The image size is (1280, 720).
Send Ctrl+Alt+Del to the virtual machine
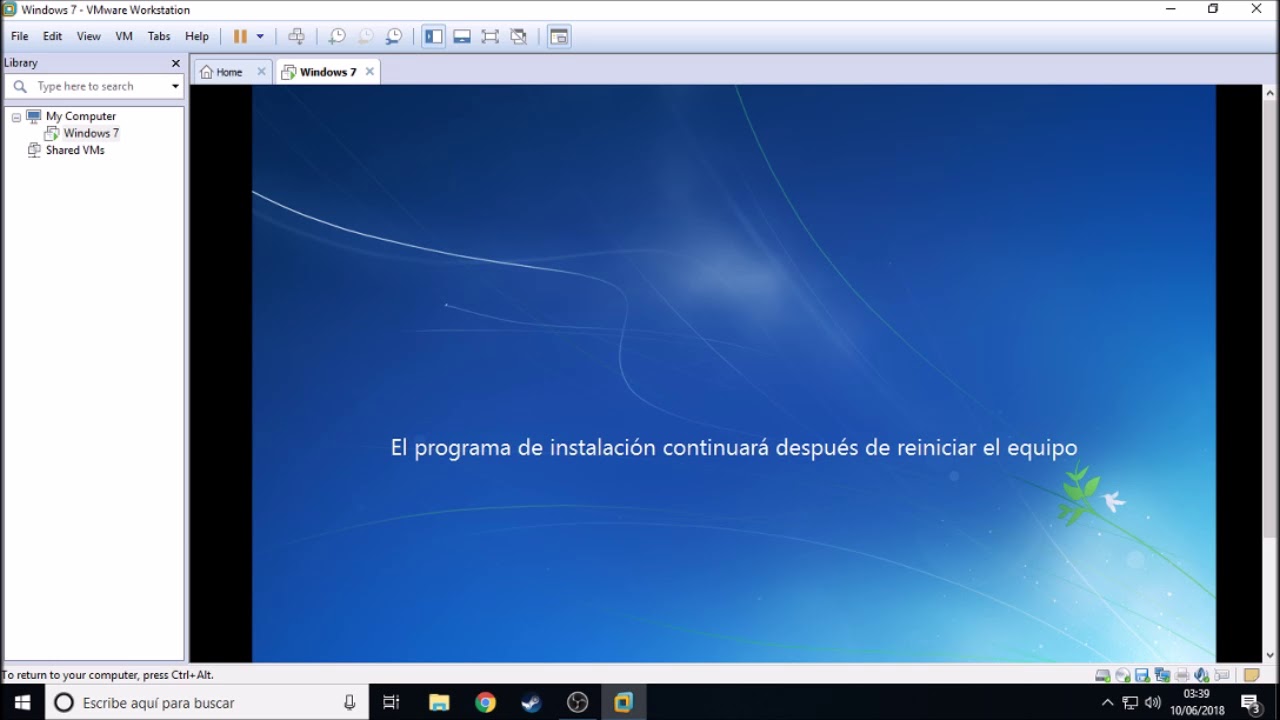(296, 36)
